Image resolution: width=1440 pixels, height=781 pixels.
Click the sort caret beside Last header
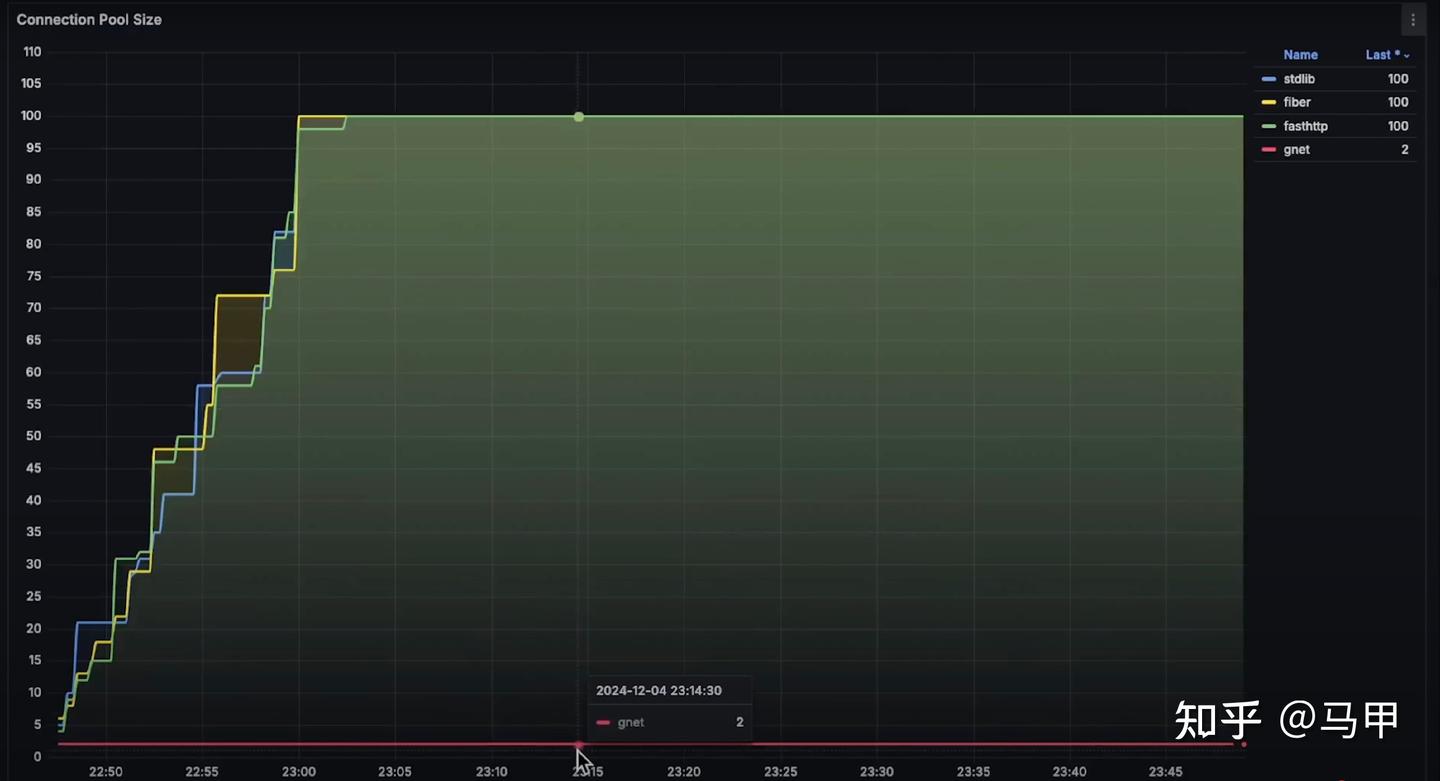click(1405, 55)
